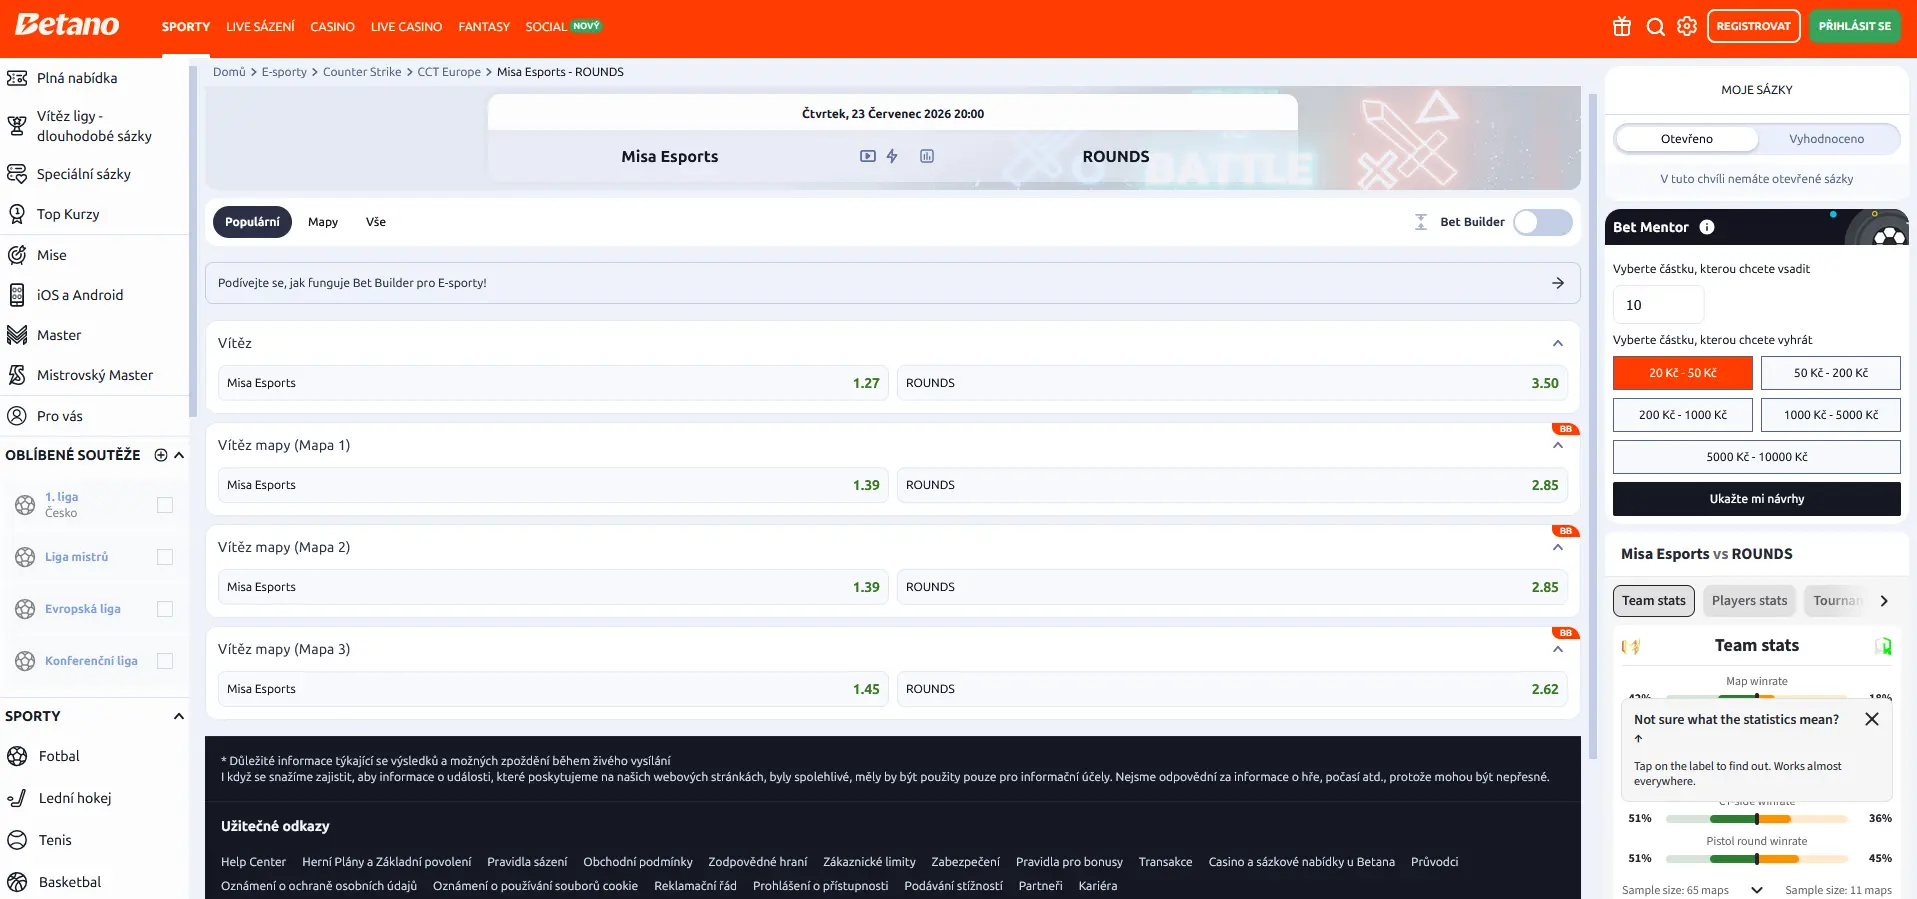This screenshot has width=1917, height=899.
Task: Switch to the Vše tab
Action: click(x=376, y=222)
